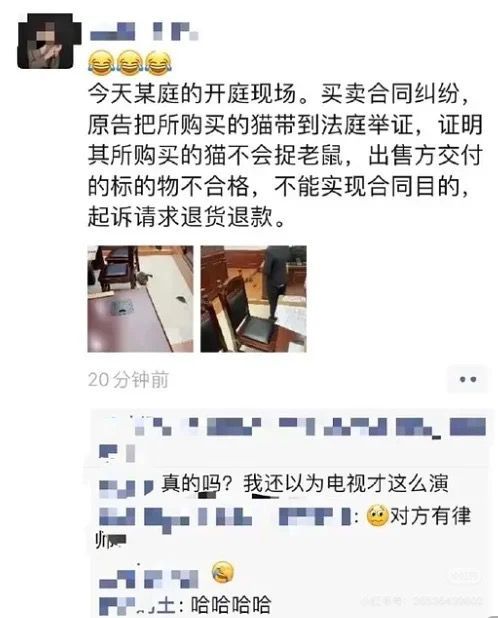Tap the first laughing-crying emoji

100,63
